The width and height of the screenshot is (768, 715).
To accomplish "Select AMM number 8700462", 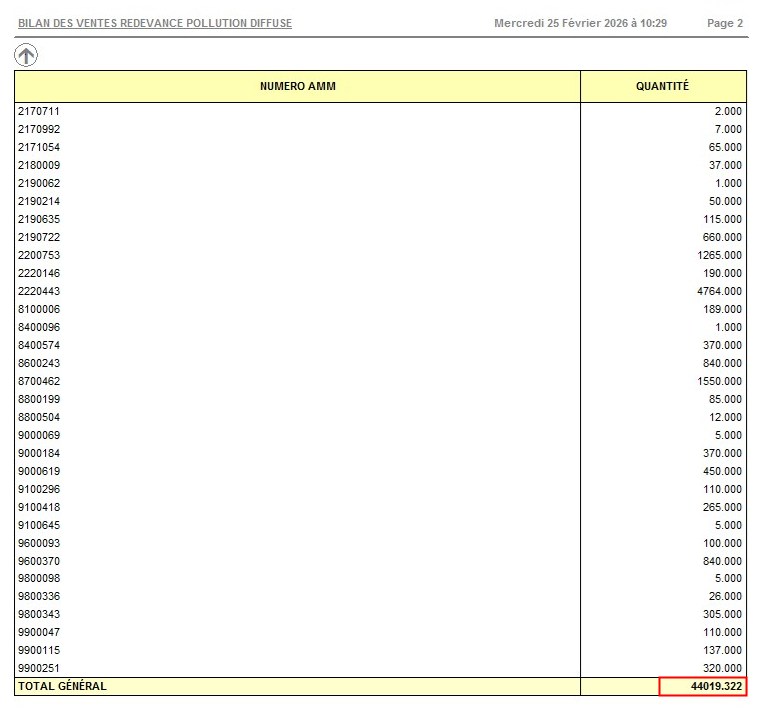I will coord(39,381).
